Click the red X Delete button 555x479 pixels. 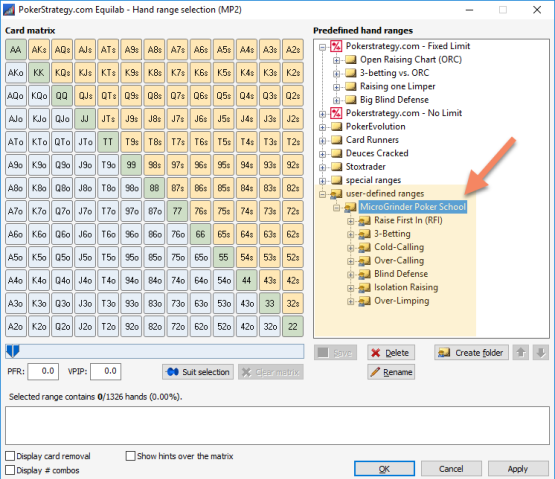point(391,353)
